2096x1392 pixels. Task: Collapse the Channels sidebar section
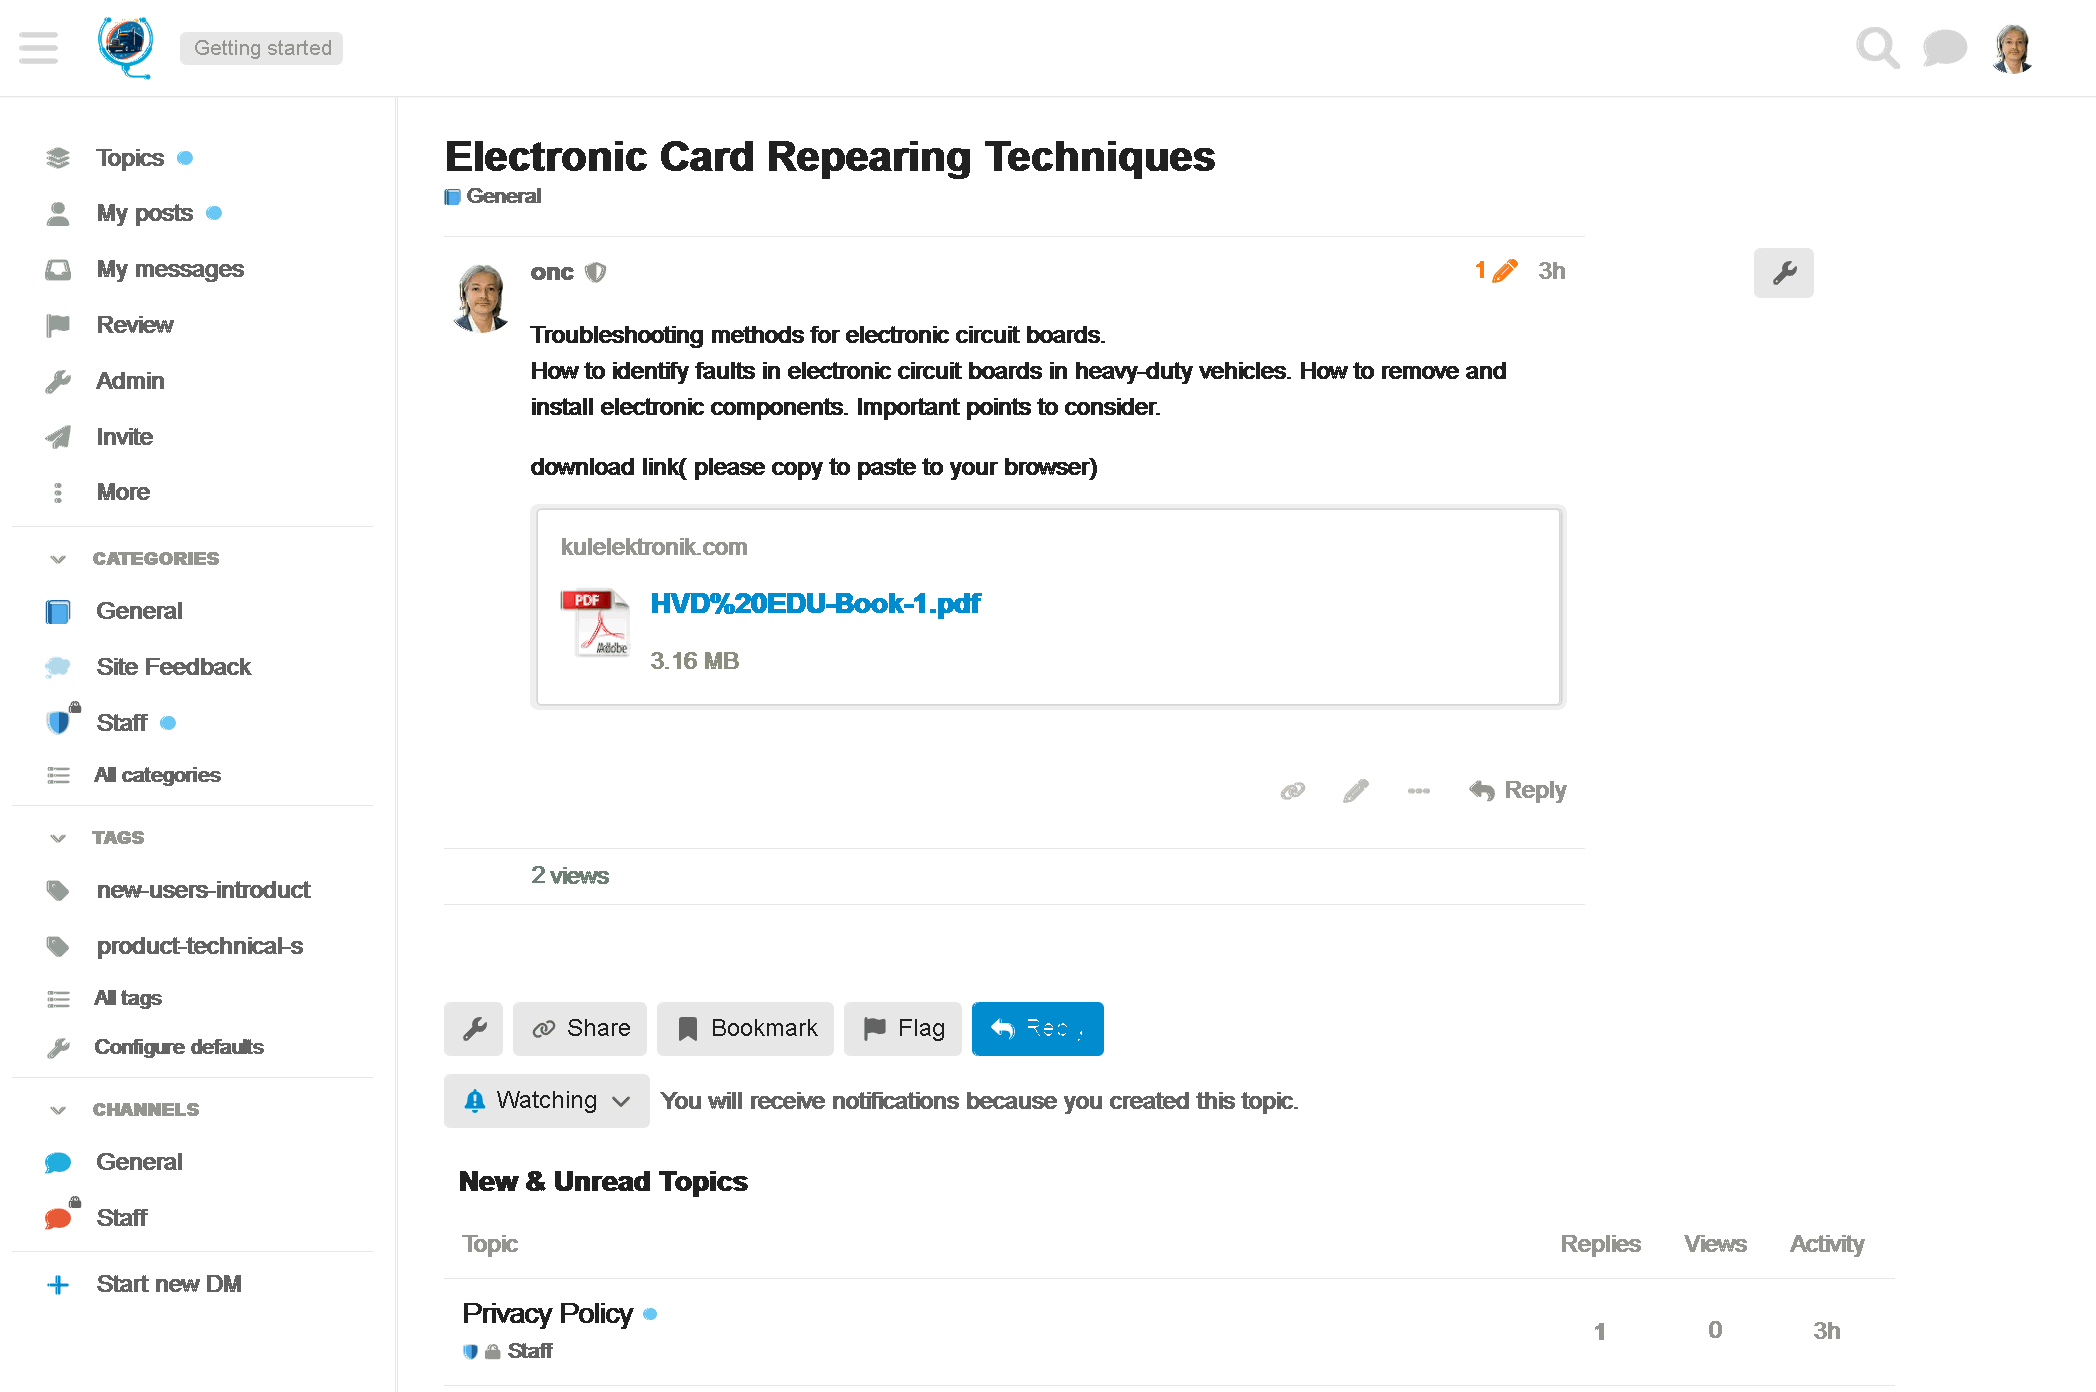[x=58, y=1110]
